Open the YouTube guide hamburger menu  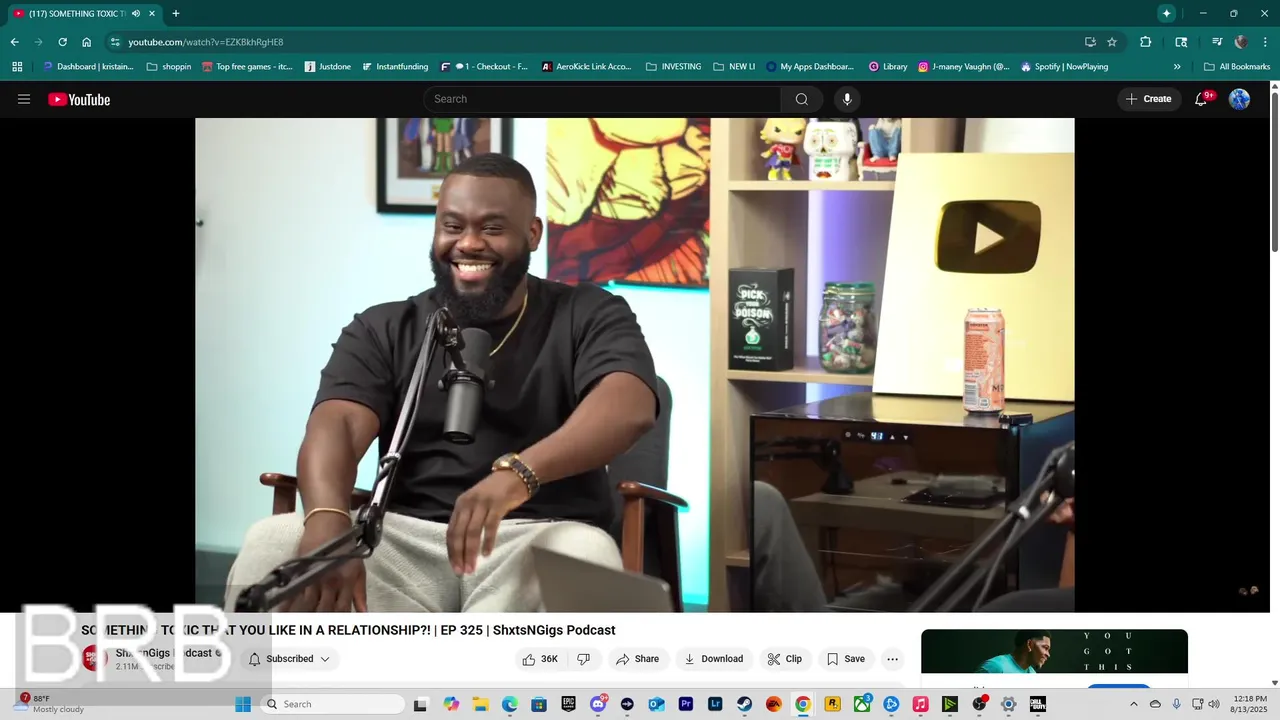pyautogui.click(x=24, y=99)
